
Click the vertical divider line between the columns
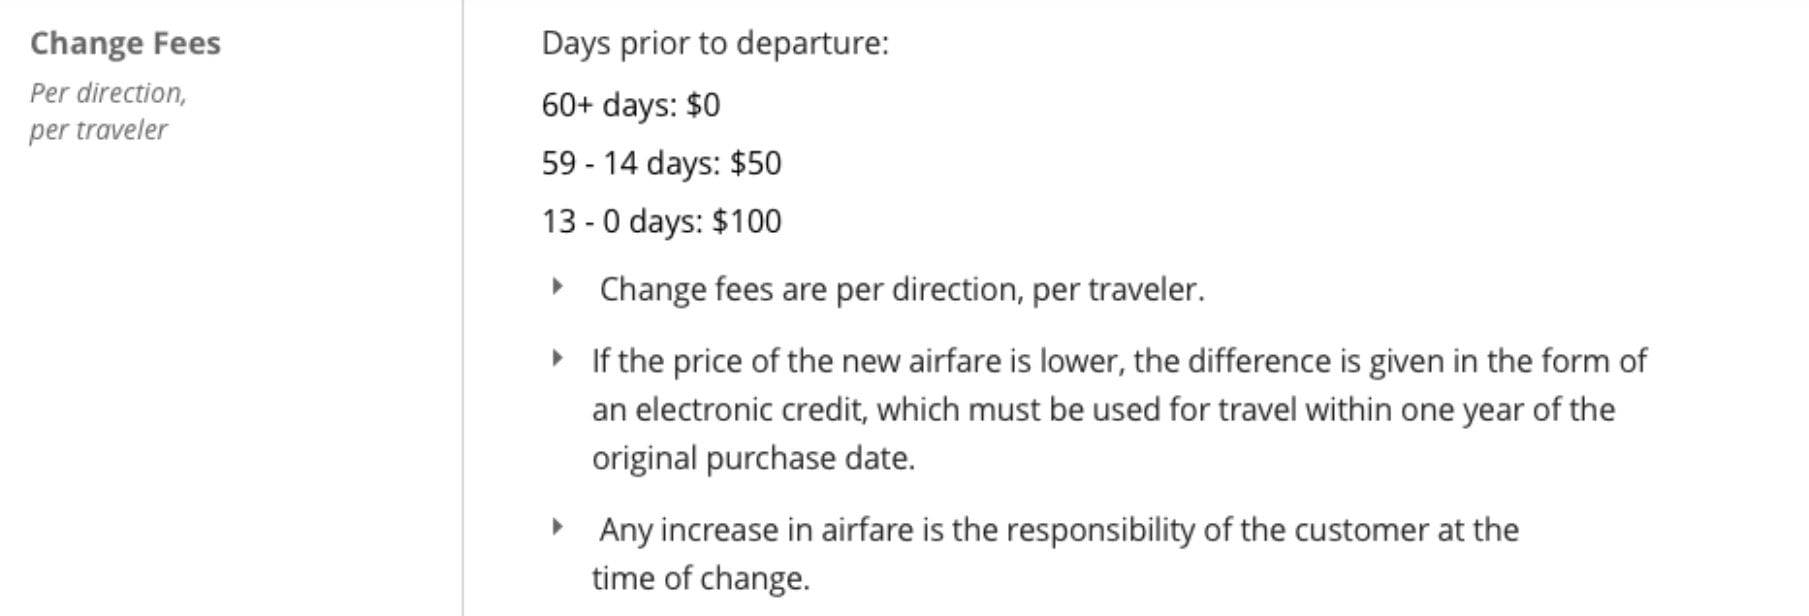(x=463, y=308)
